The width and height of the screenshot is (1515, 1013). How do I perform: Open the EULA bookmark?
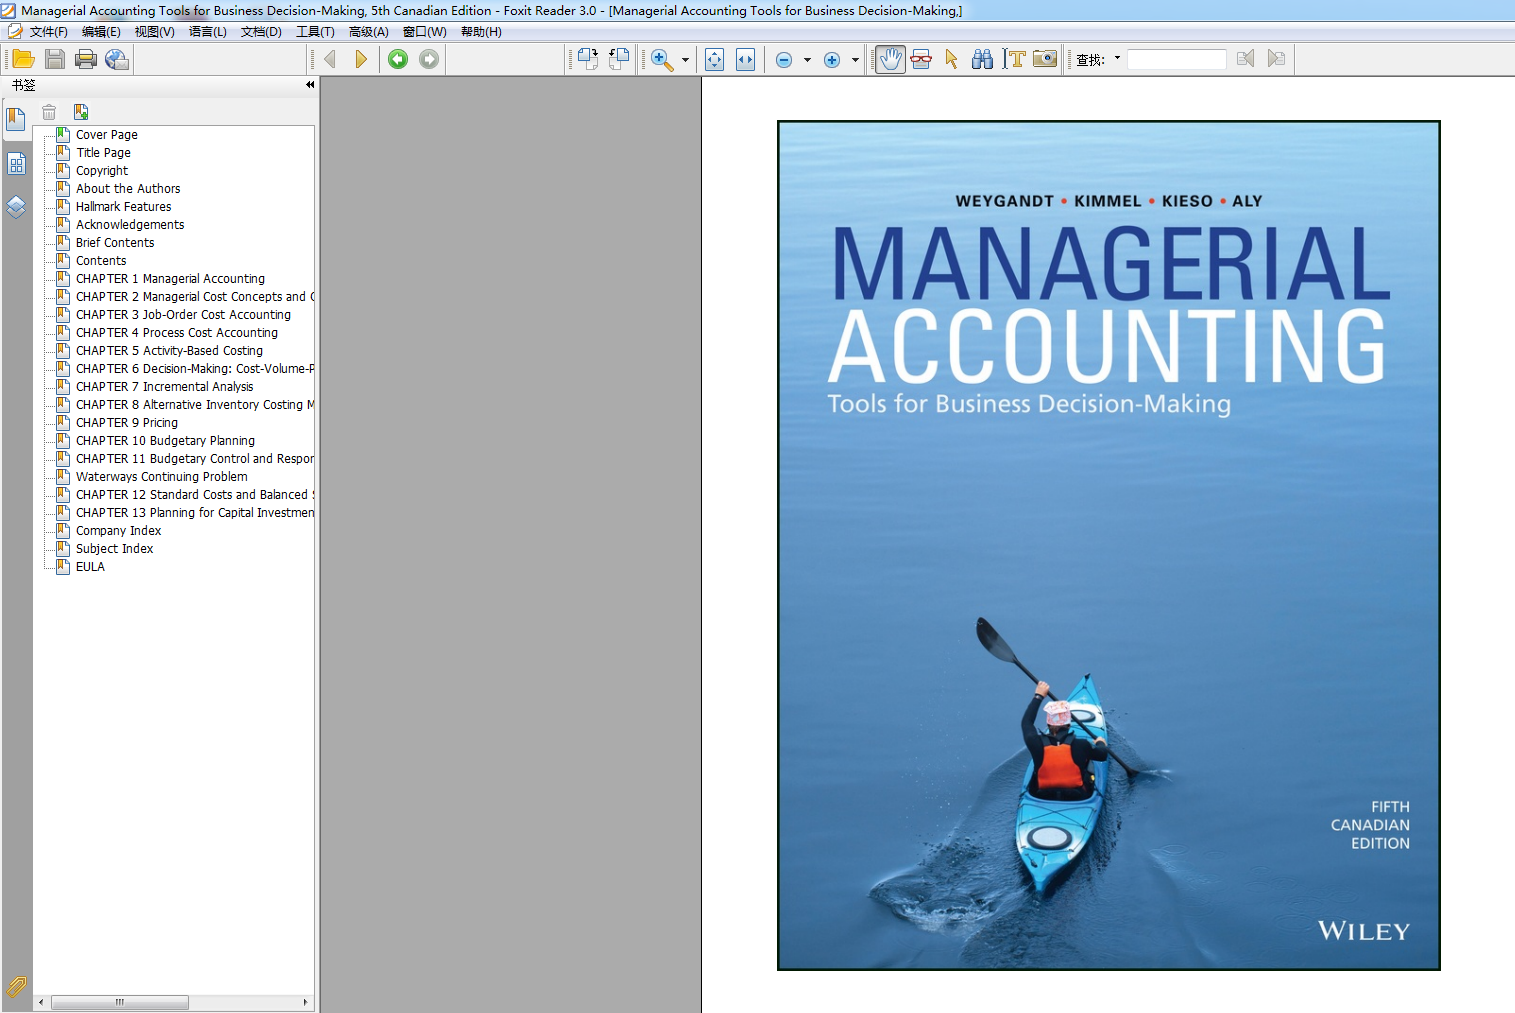pos(90,567)
